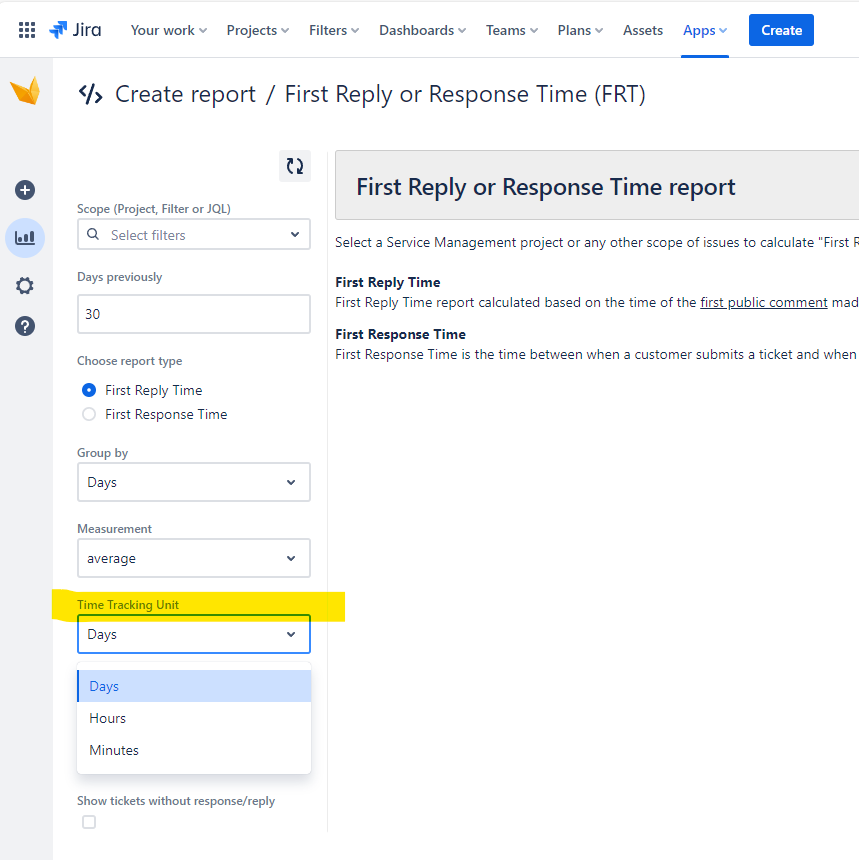Click the Create button
Screen dimensions: 859x860
(781, 30)
